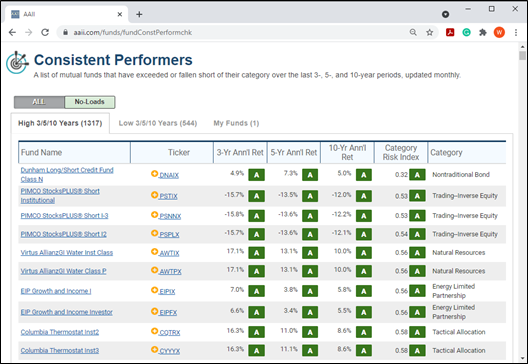Viewport: 528px width, 364px height.
Task: Open the zoom magnifier in address bar
Action: pos(413,32)
